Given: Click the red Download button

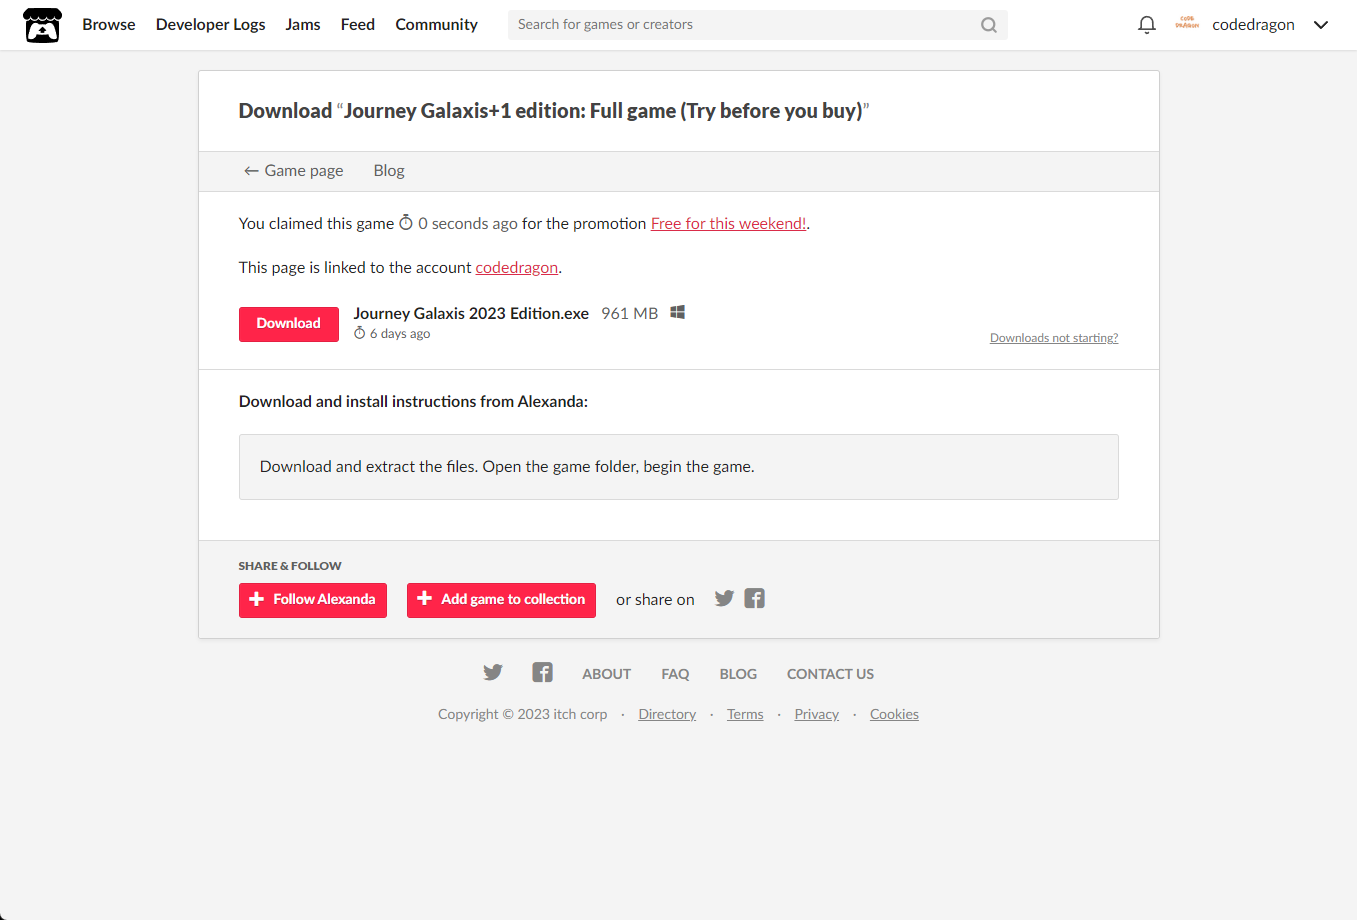Looking at the screenshot, I should pos(289,324).
